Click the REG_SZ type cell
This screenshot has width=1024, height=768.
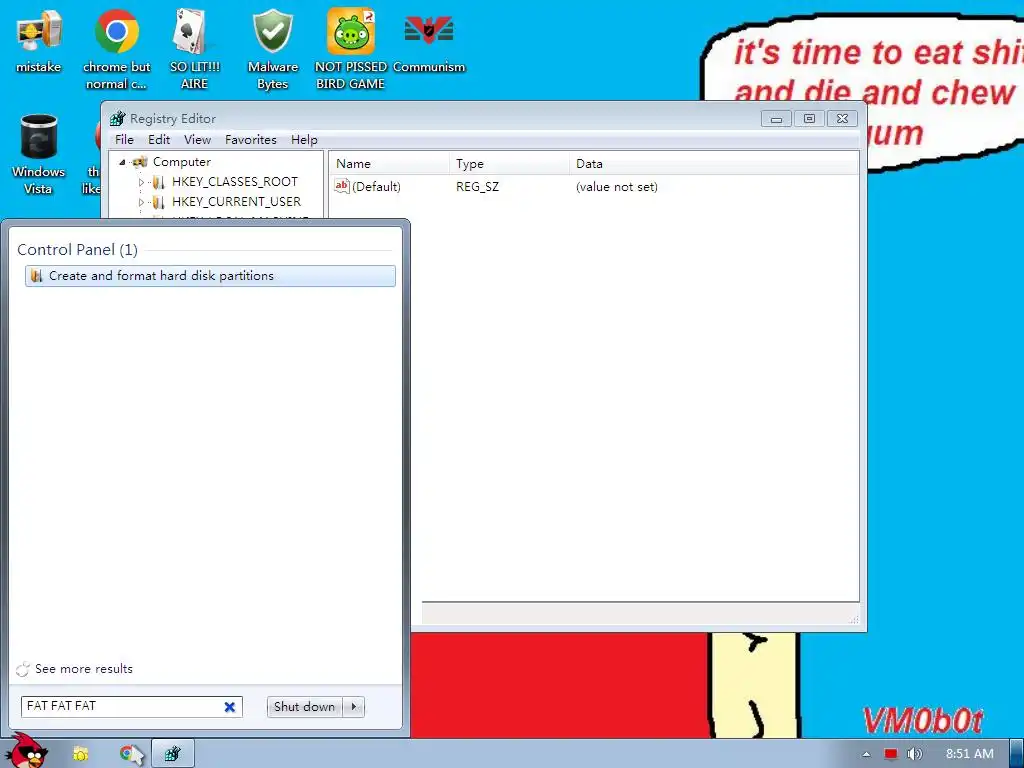coord(477,187)
